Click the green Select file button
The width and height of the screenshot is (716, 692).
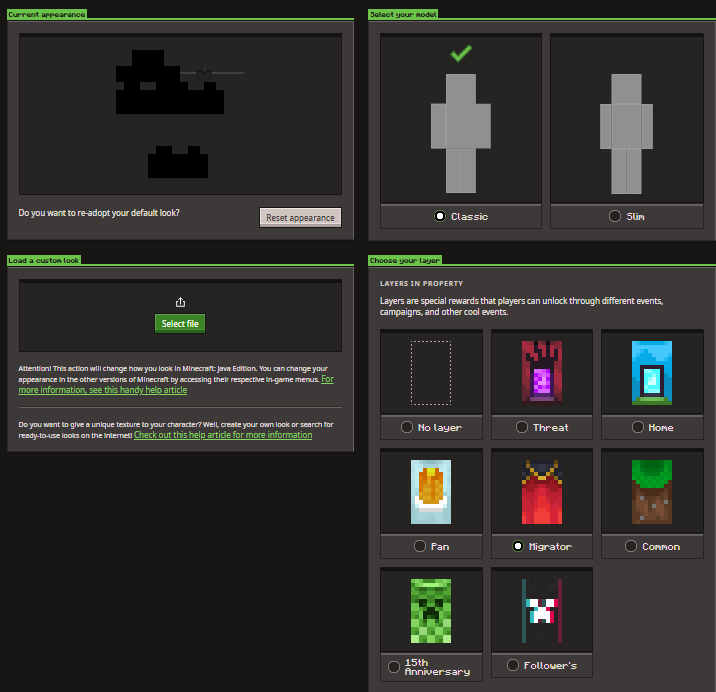click(x=180, y=323)
